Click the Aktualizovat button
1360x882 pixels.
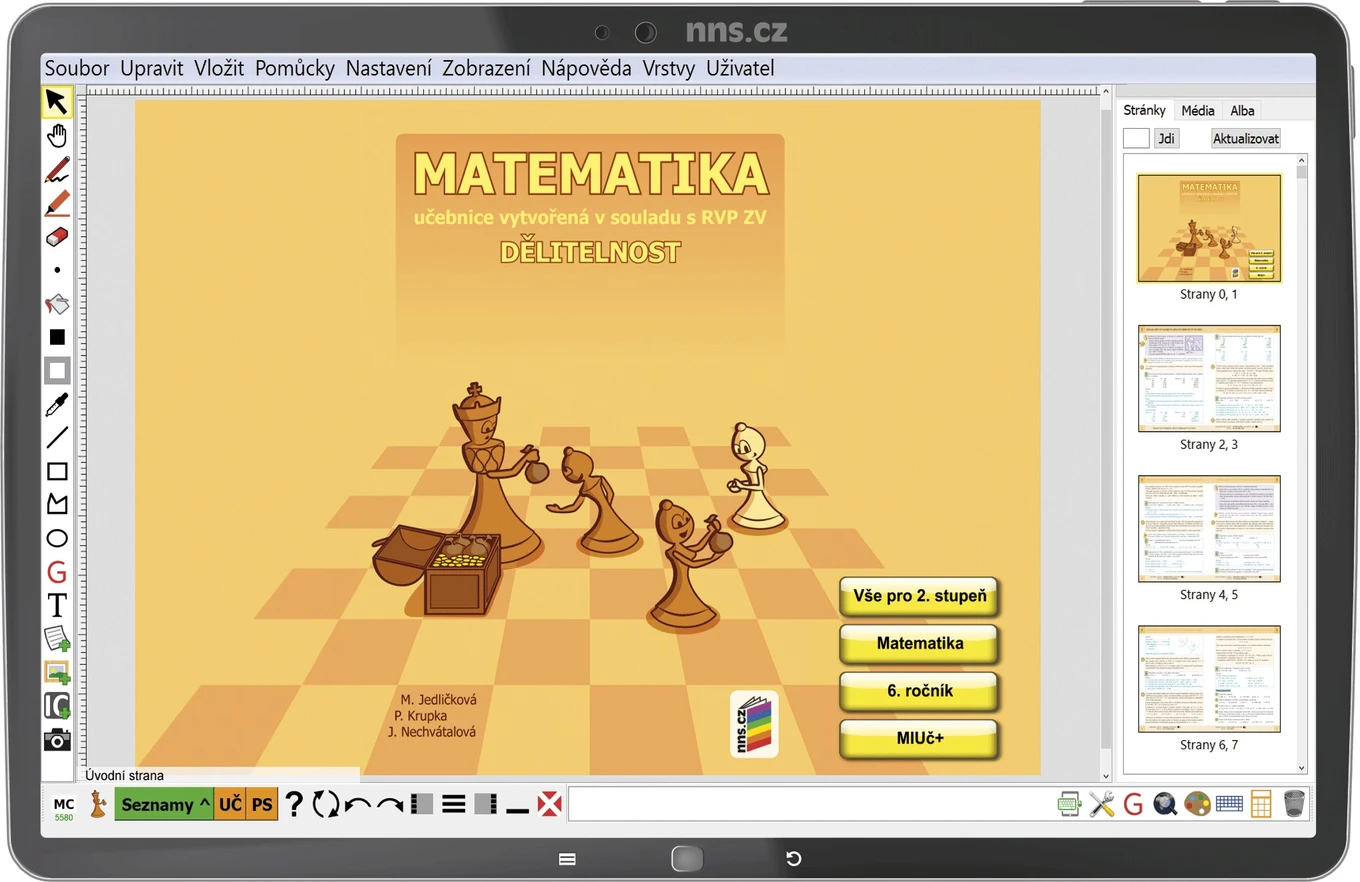[1246, 139]
